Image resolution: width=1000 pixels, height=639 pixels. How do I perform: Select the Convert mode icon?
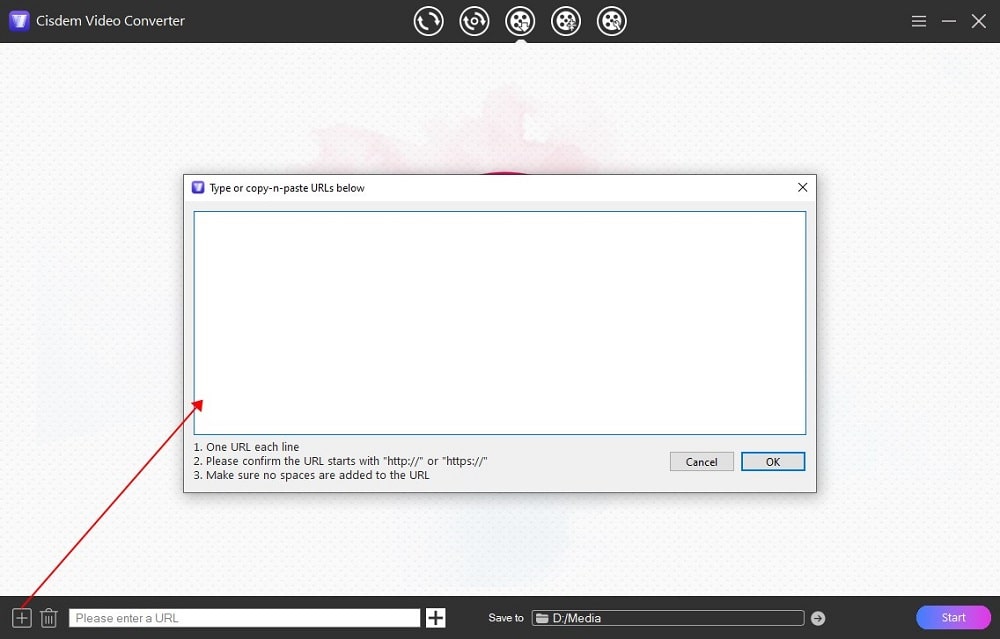(428, 20)
